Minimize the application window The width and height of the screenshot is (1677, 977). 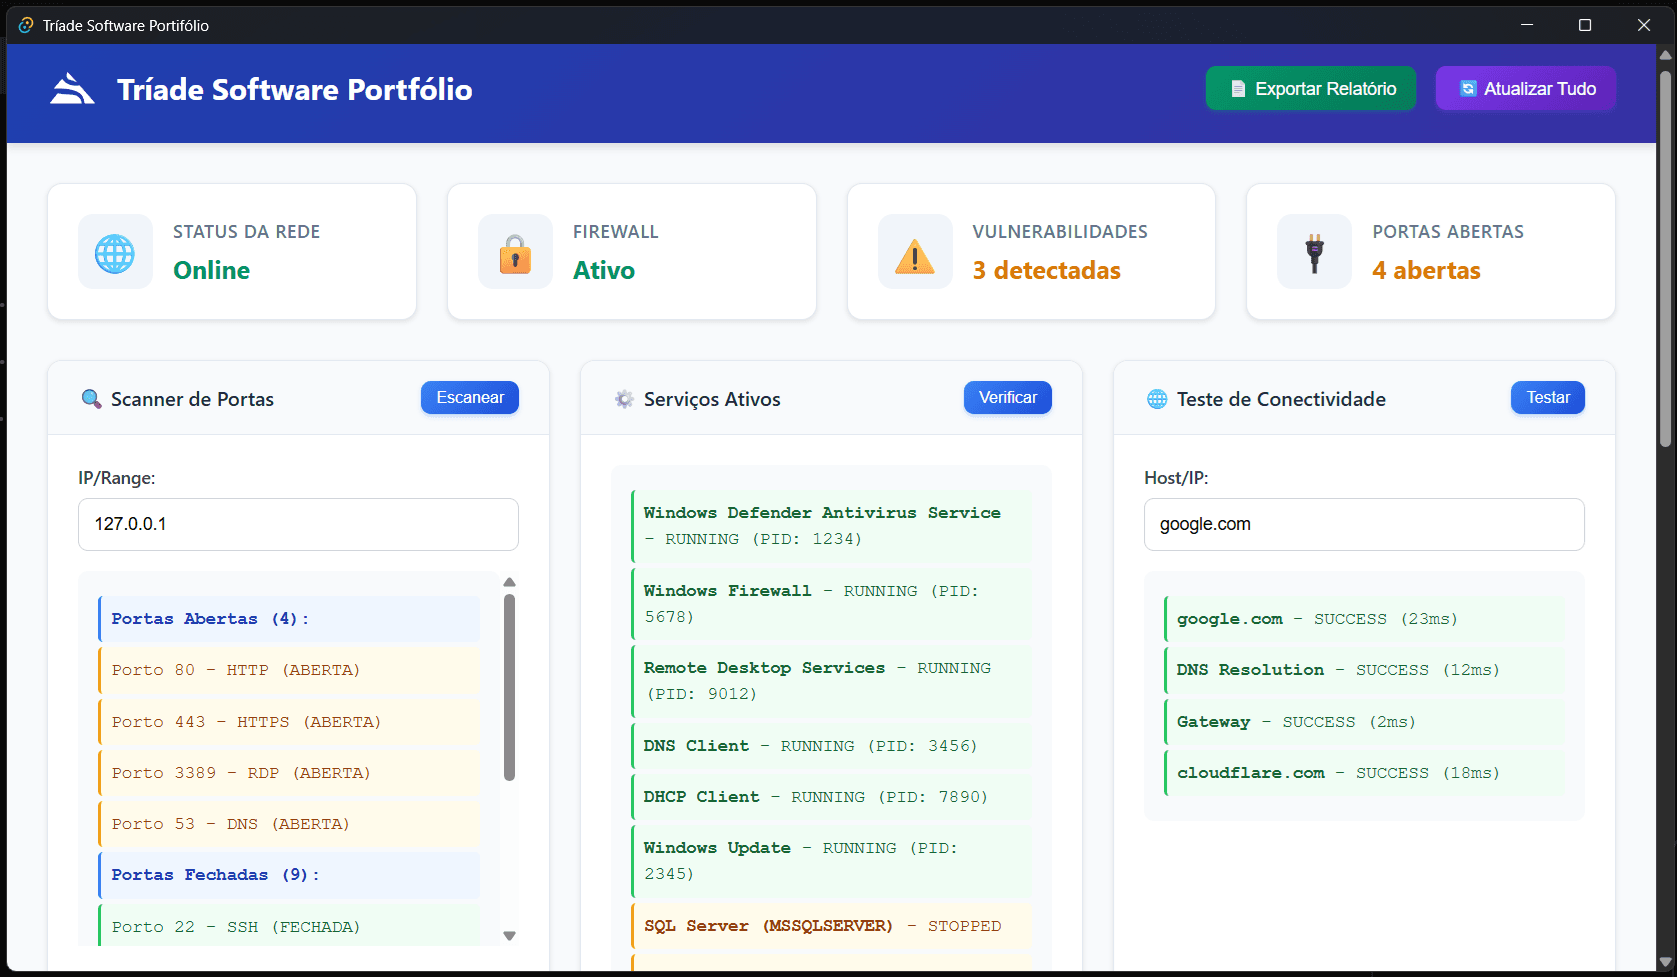click(x=1527, y=25)
